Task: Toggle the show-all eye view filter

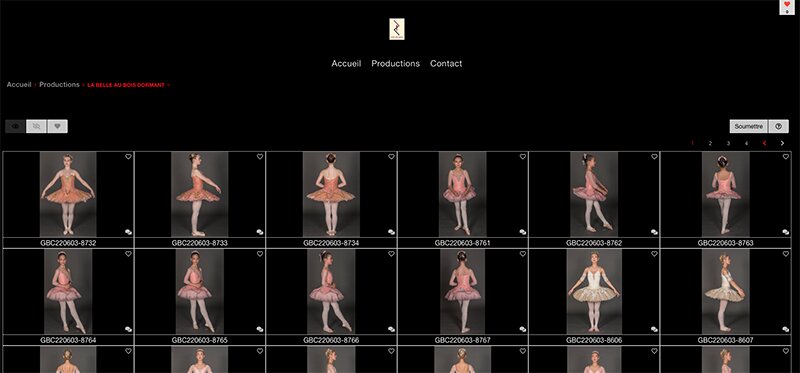Action: 15,127
